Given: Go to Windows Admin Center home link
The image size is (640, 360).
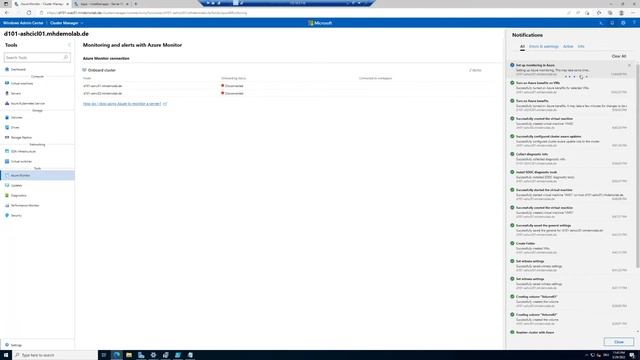Looking at the screenshot, I should click(x=23, y=23).
